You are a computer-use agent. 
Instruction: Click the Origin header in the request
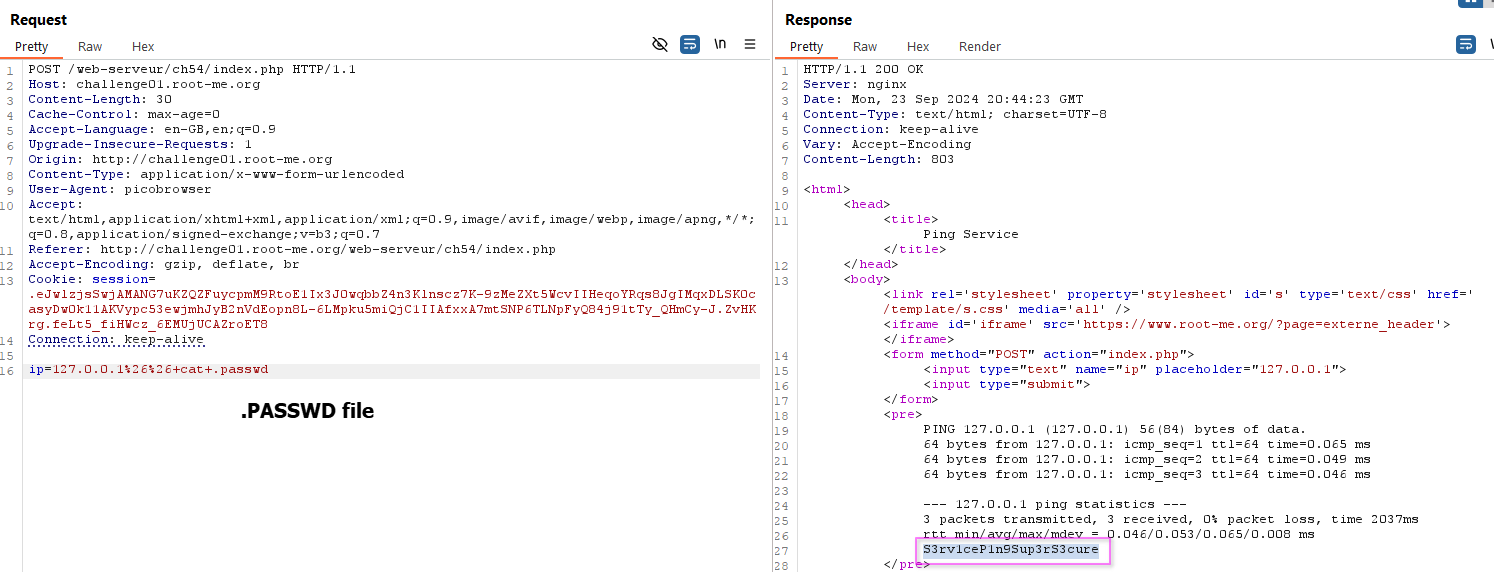point(180,159)
